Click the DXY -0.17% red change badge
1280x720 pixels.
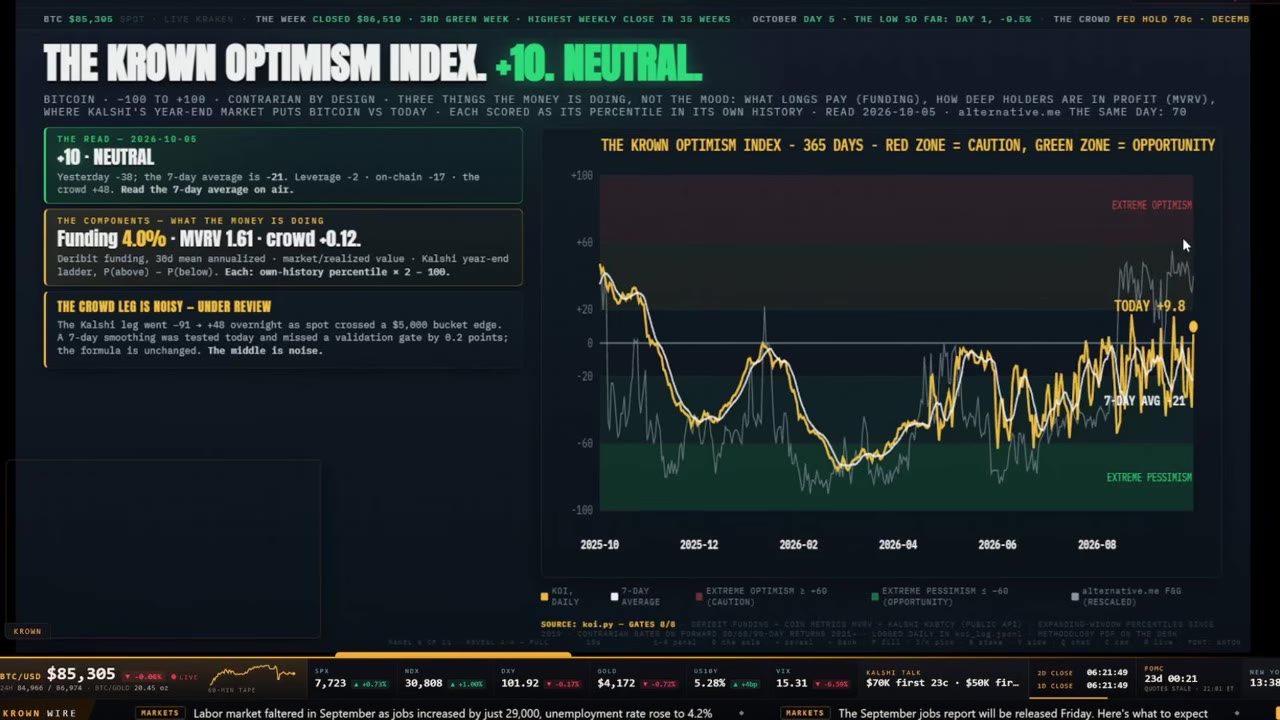click(563, 684)
